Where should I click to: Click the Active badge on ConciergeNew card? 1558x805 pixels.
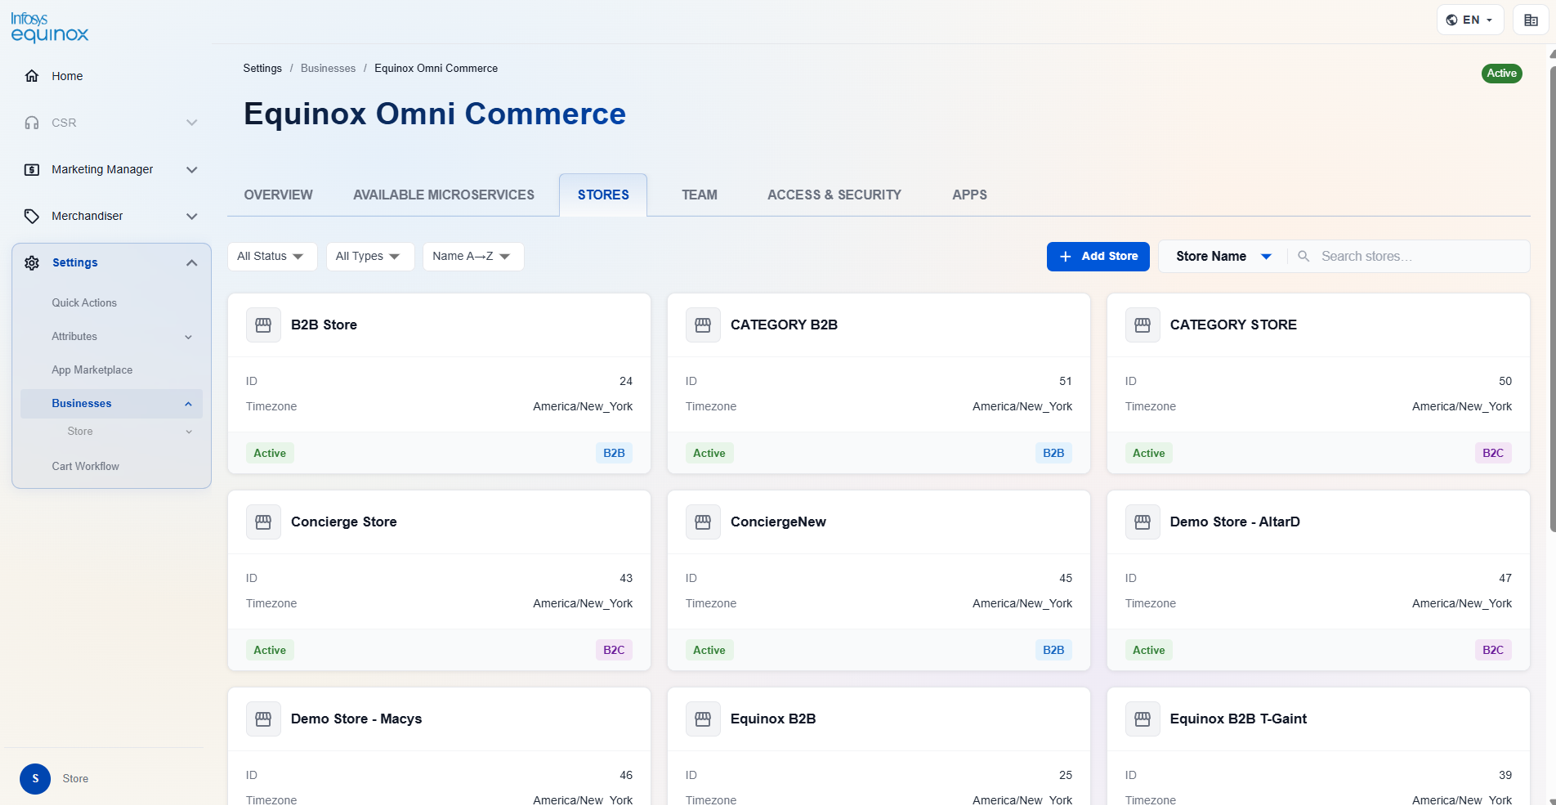click(x=709, y=650)
